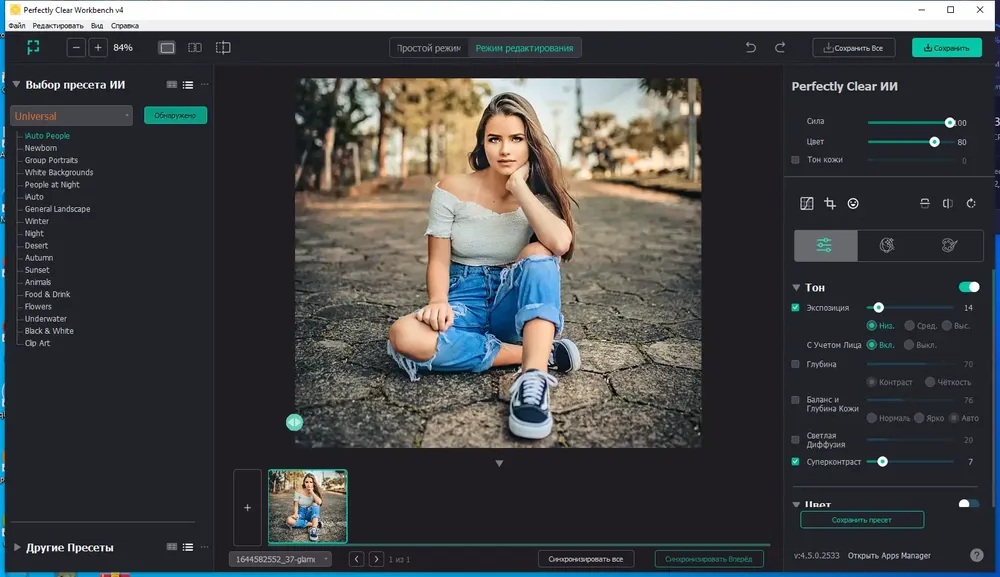The width and height of the screenshot is (1000, 577).
Task: Click the Сохранить пресет button
Action: pyautogui.click(x=862, y=520)
